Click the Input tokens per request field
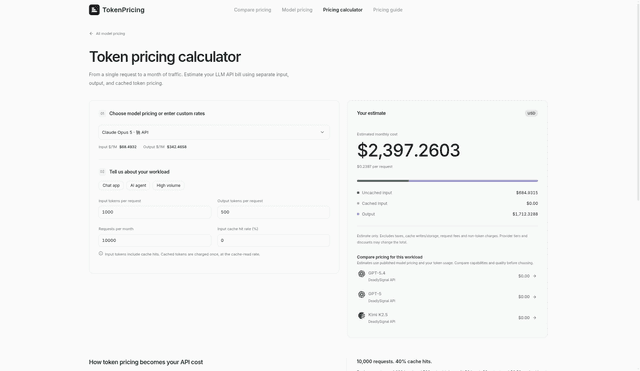640x371 pixels. (x=155, y=212)
